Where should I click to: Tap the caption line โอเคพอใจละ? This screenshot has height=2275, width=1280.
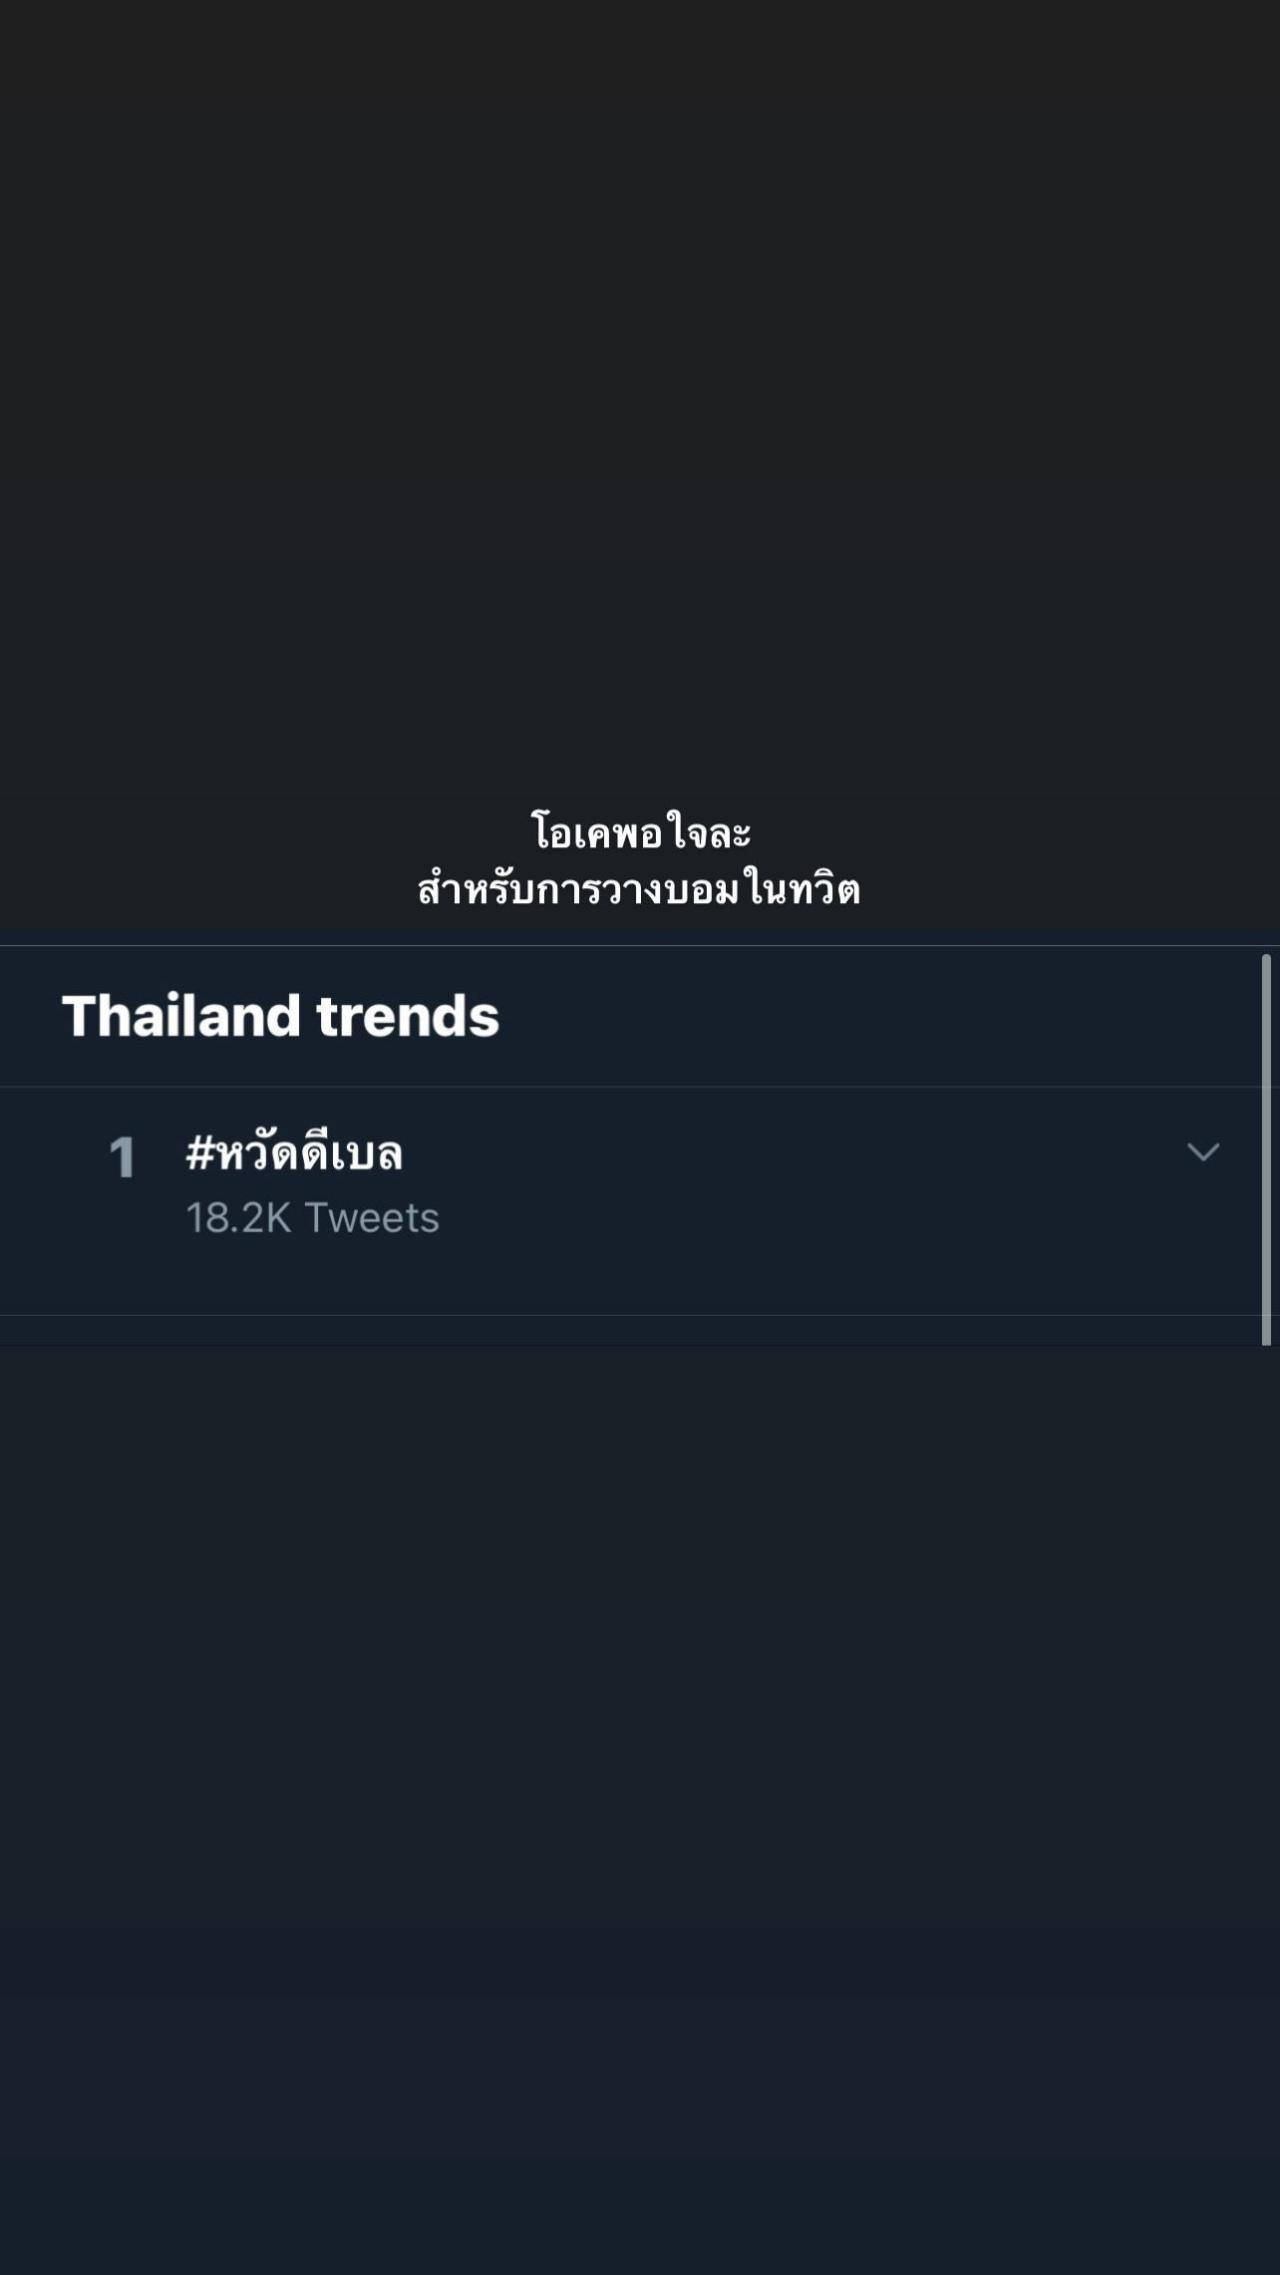tap(640, 833)
